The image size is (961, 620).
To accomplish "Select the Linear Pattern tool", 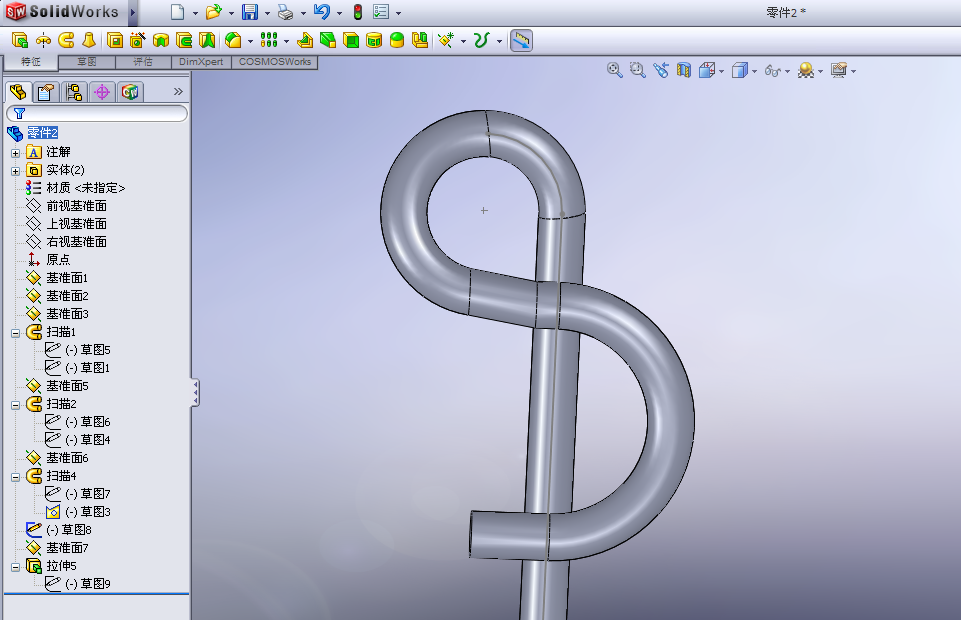I will [x=269, y=40].
